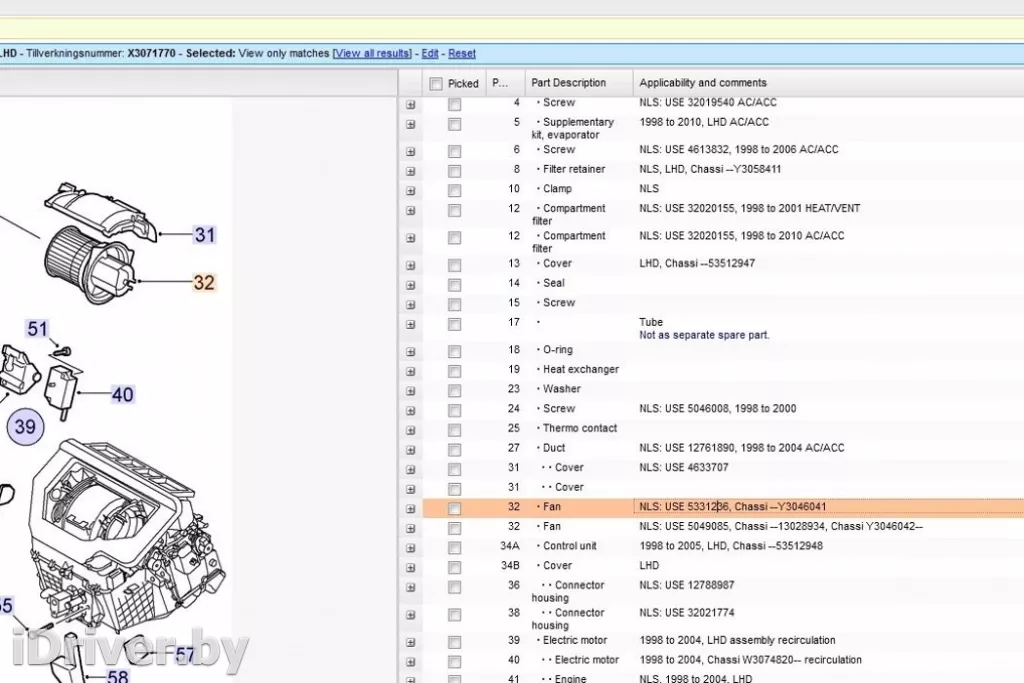Select callout 51 in the parts diagram
Image resolution: width=1024 pixels, height=683 pixels.
[37, 328]
